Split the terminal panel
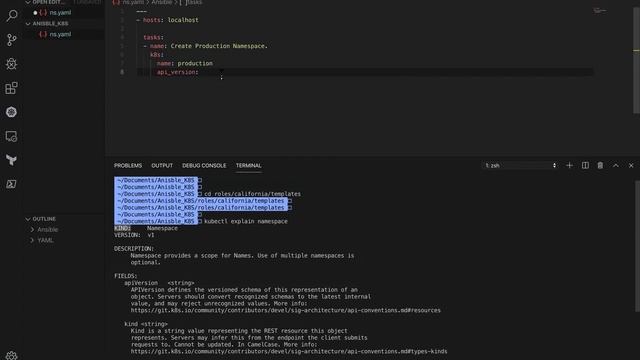The height and width of the screenshot is (360, 640). 585,165
